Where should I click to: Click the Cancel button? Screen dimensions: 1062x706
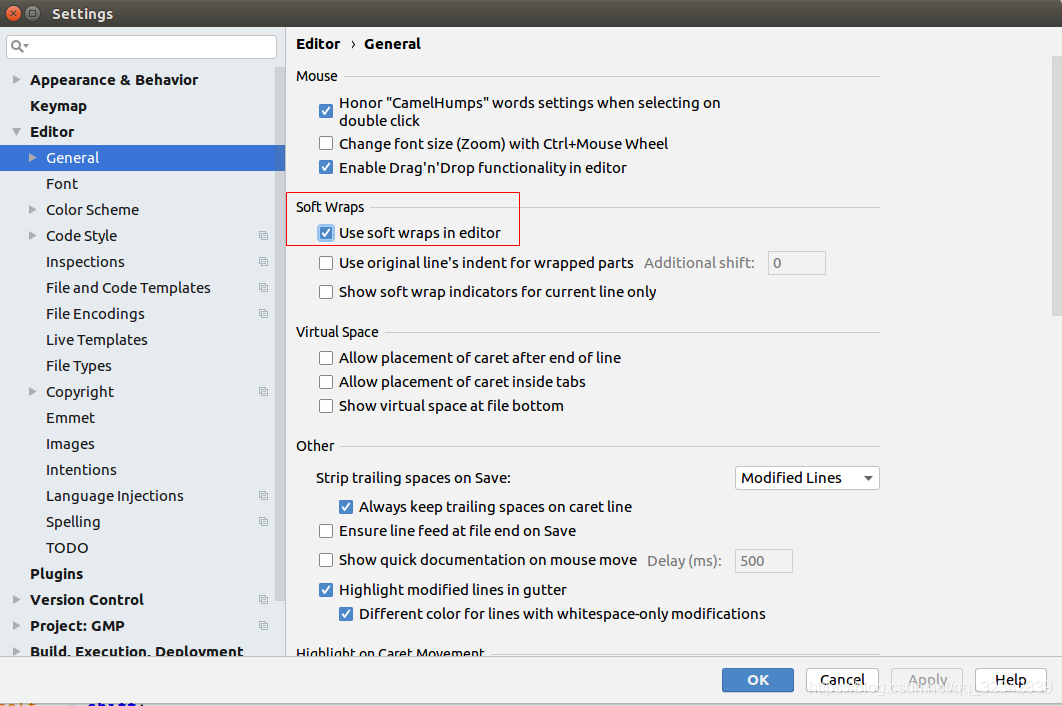[842, 680]
